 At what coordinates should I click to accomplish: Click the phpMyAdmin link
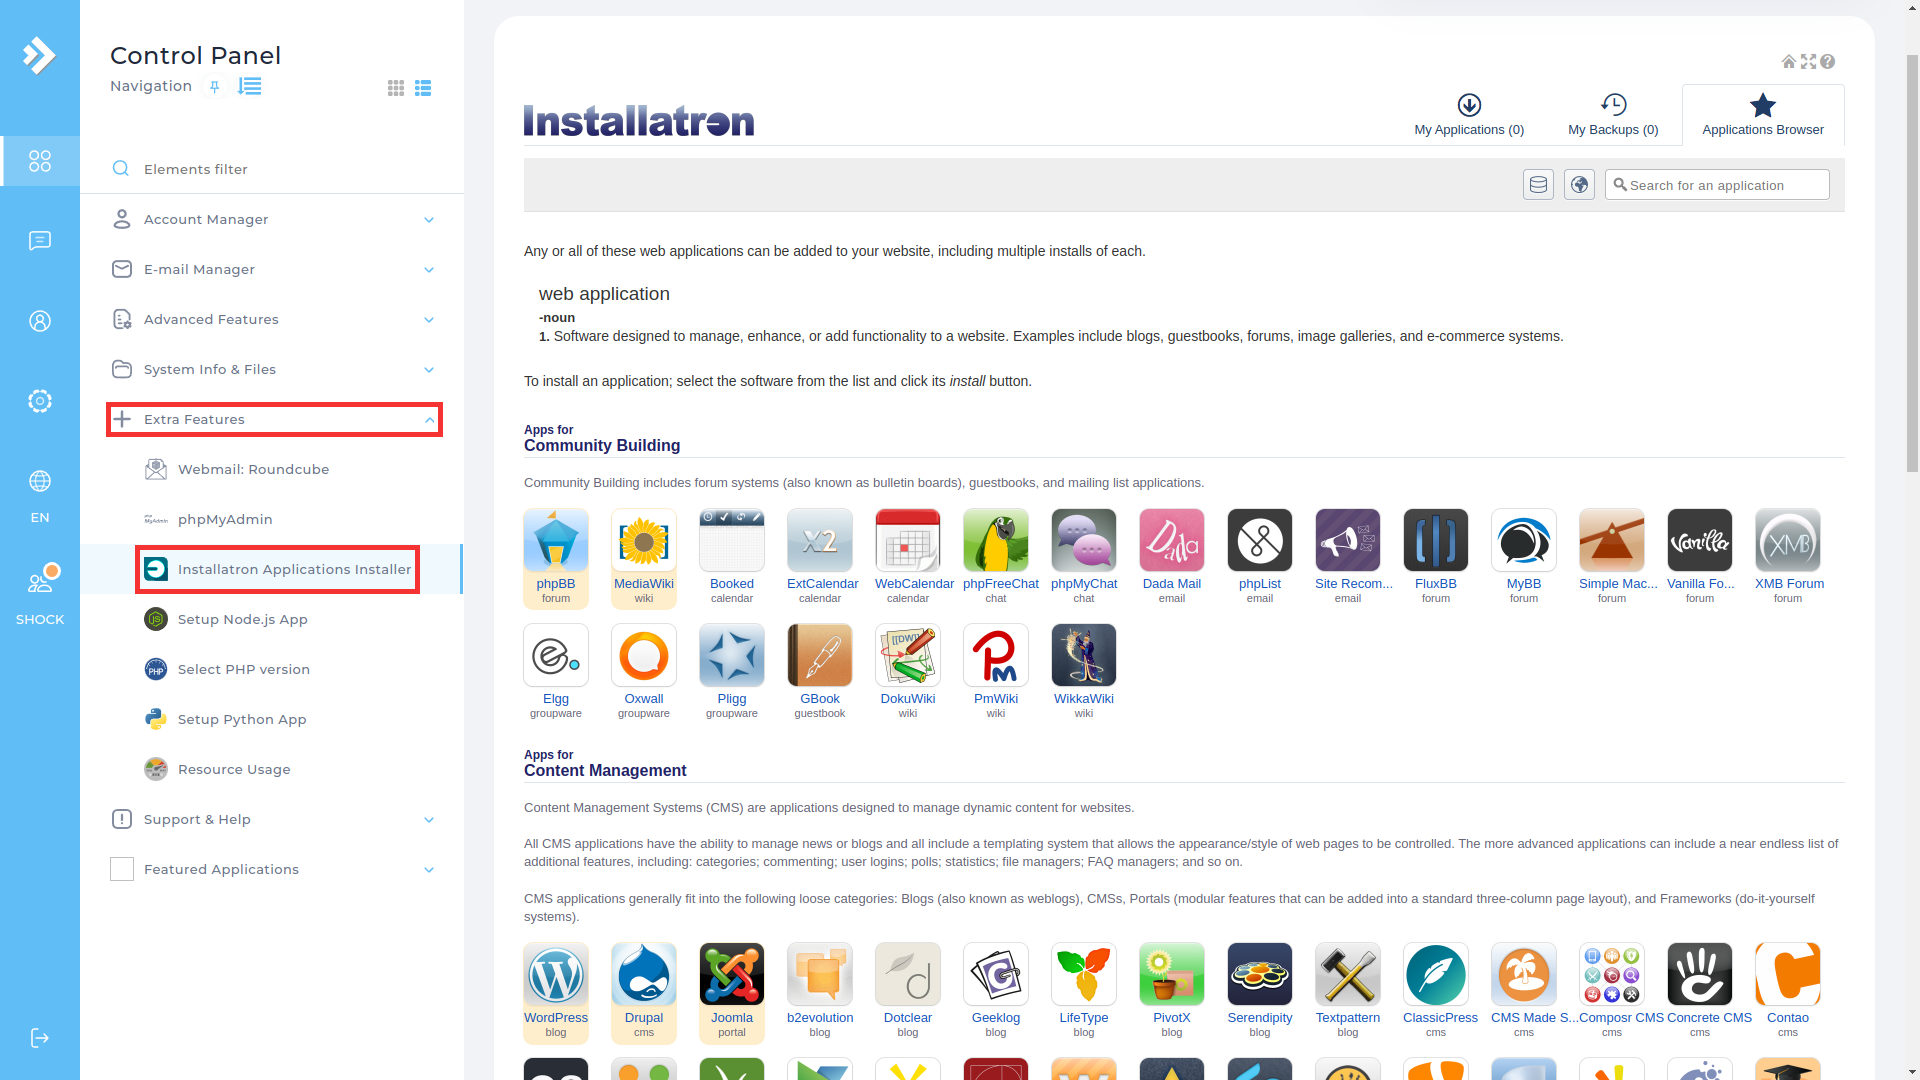click(225, 518)
